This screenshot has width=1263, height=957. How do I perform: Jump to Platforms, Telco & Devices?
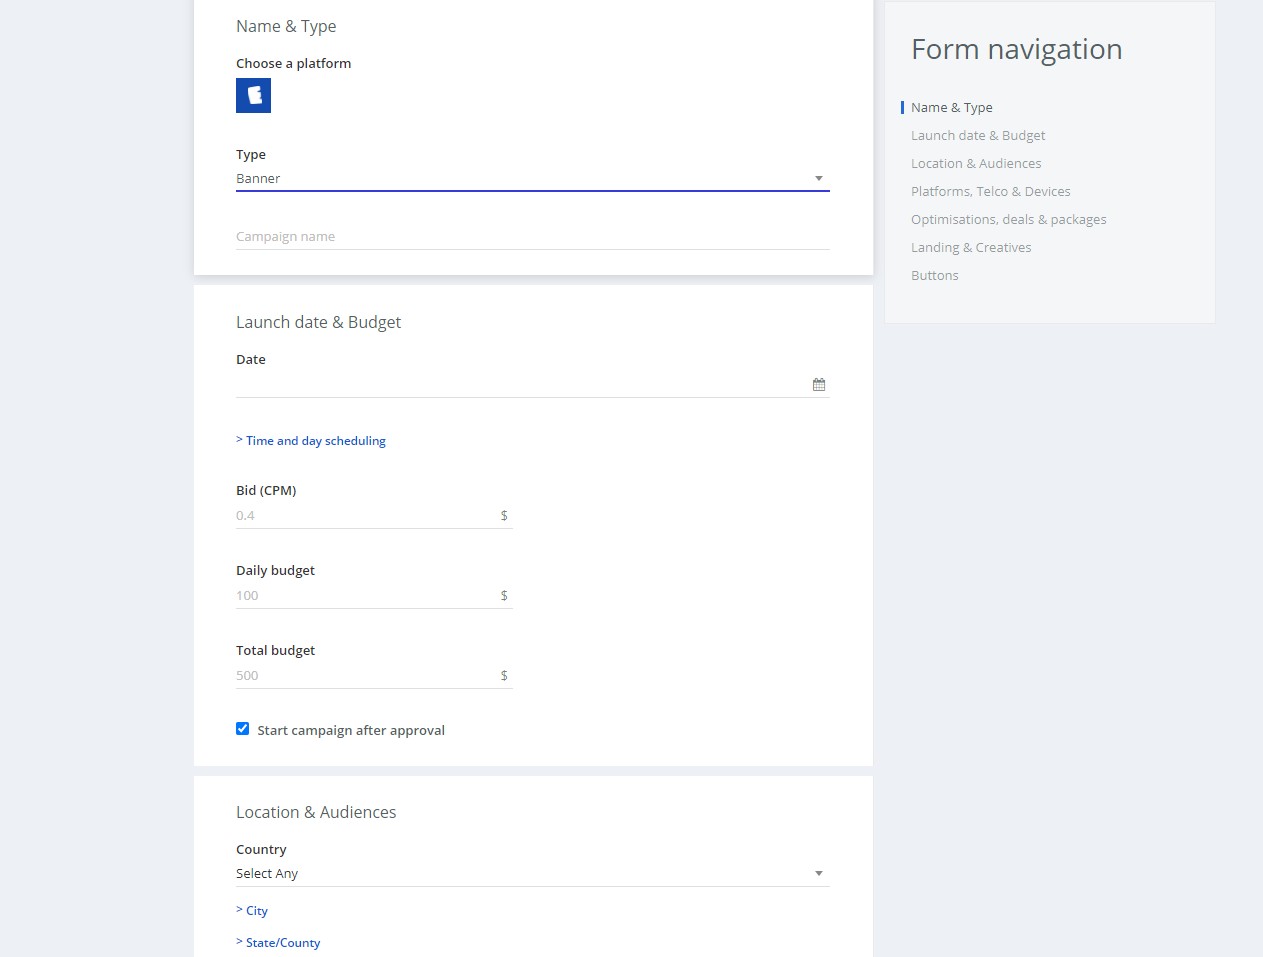click(x=990, y=192)
